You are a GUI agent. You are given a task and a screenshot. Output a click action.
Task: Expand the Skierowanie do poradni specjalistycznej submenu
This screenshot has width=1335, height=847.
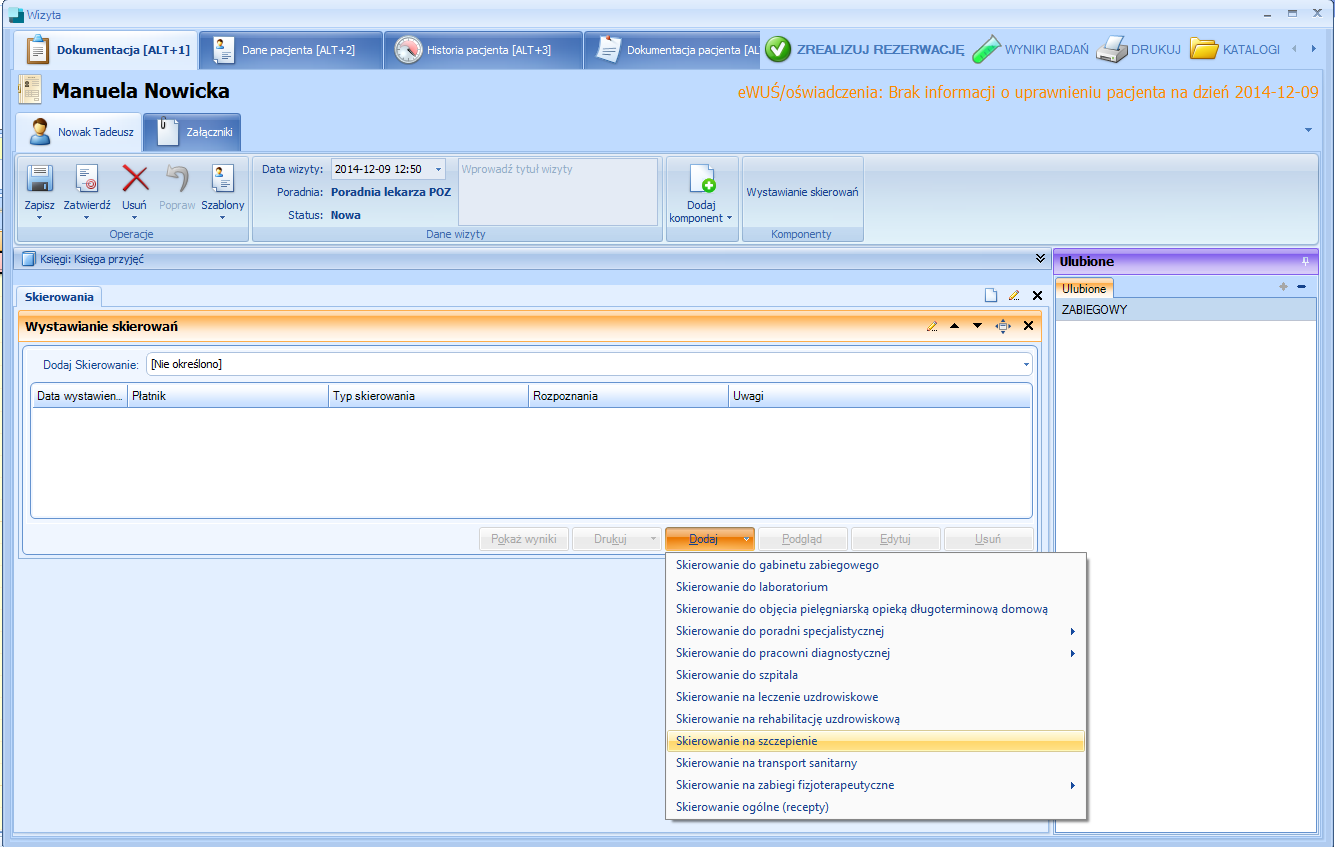1073,632
